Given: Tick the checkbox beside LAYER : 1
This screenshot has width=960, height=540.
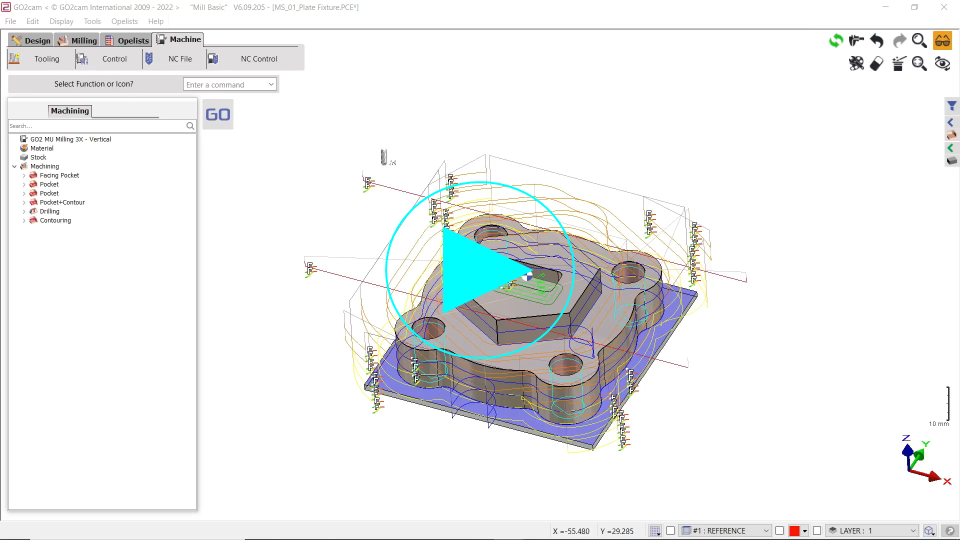Looking at the screenshot, I should 817,531.
